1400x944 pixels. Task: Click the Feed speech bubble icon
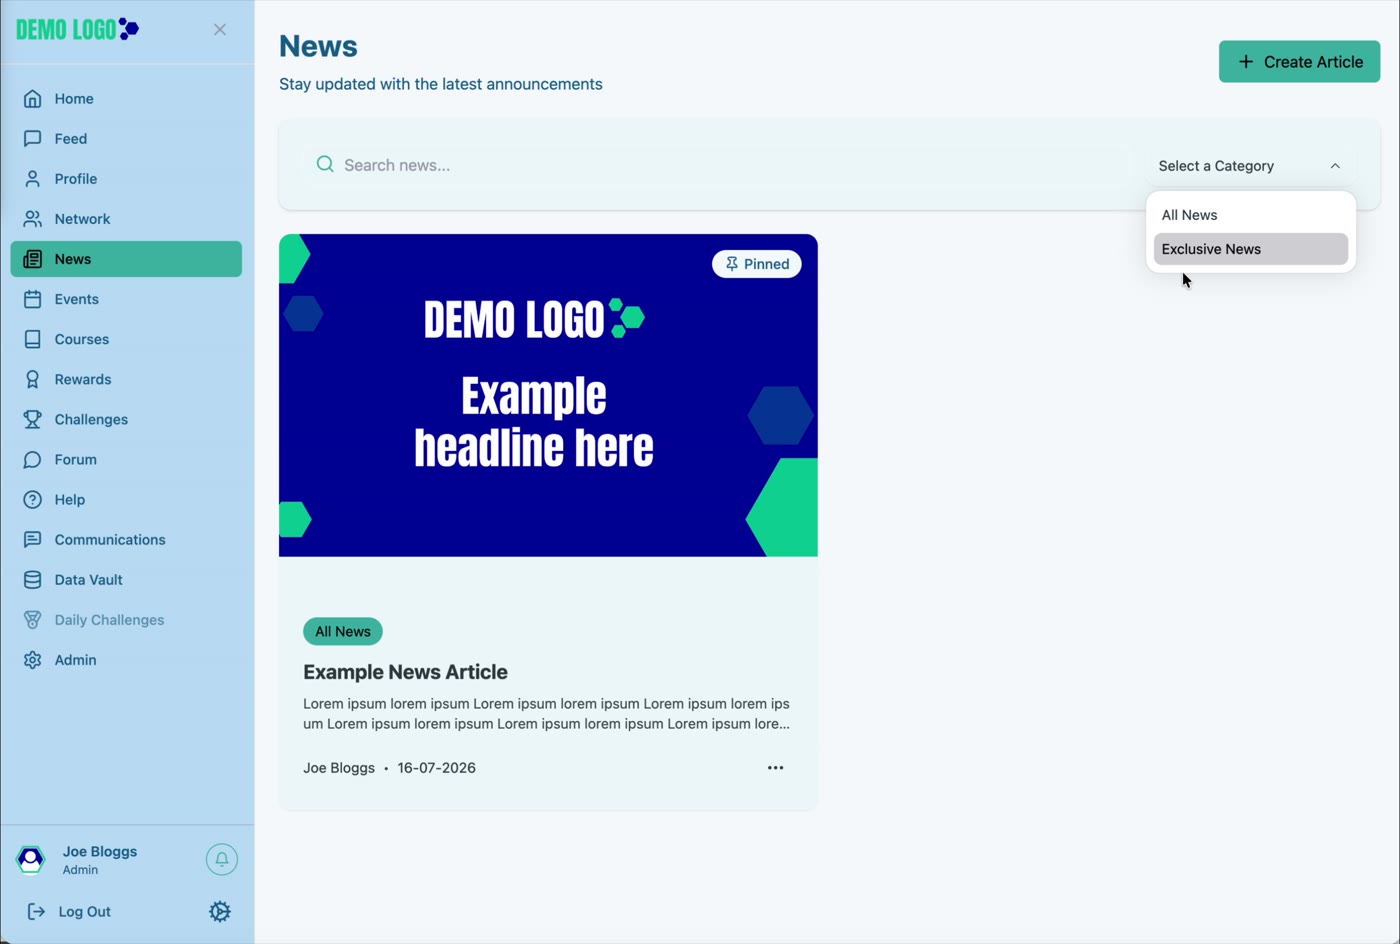coord(33,139)
